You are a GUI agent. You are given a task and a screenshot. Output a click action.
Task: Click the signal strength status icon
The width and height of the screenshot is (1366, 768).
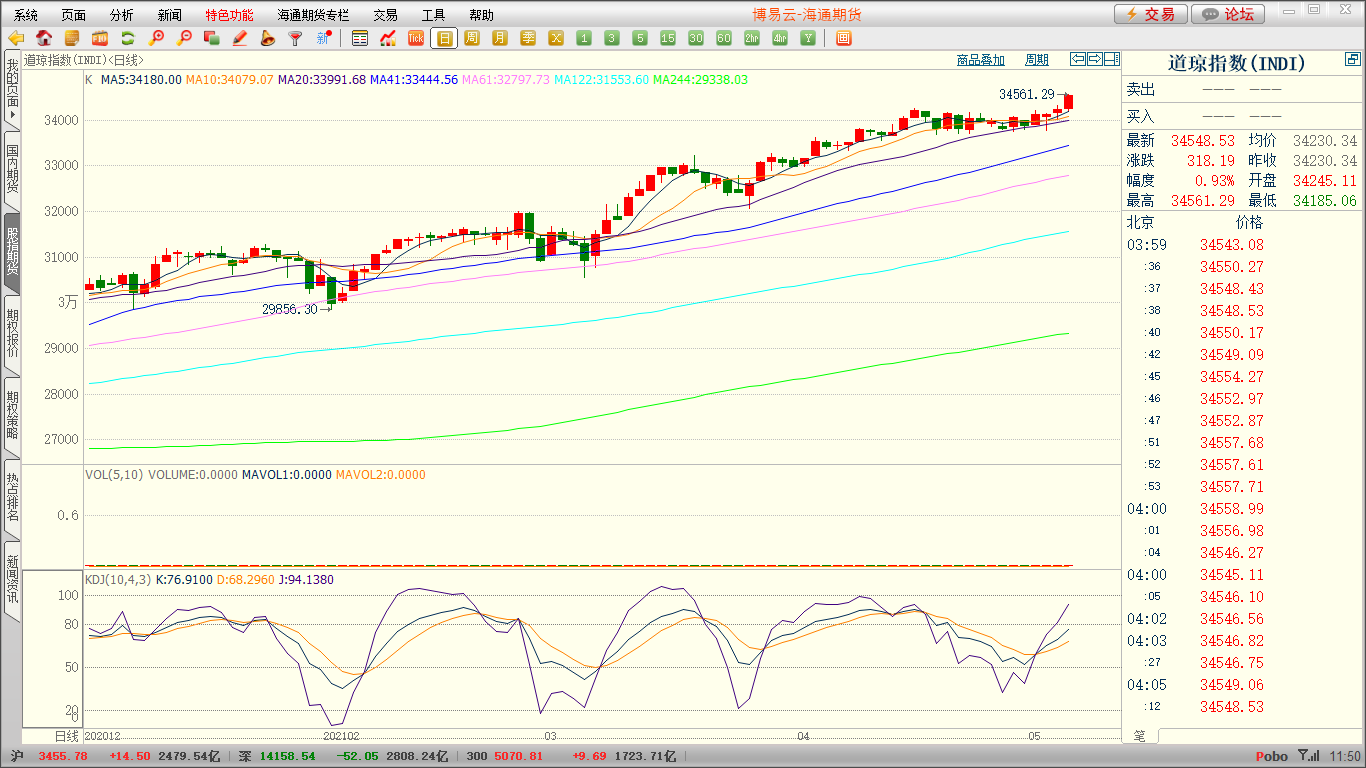1307,756
